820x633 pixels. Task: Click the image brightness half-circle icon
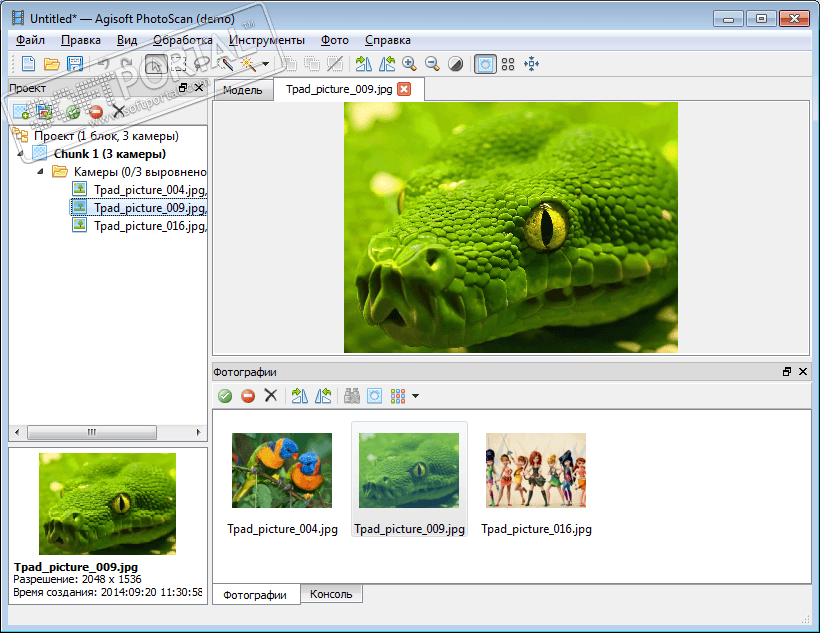(455, 64)
